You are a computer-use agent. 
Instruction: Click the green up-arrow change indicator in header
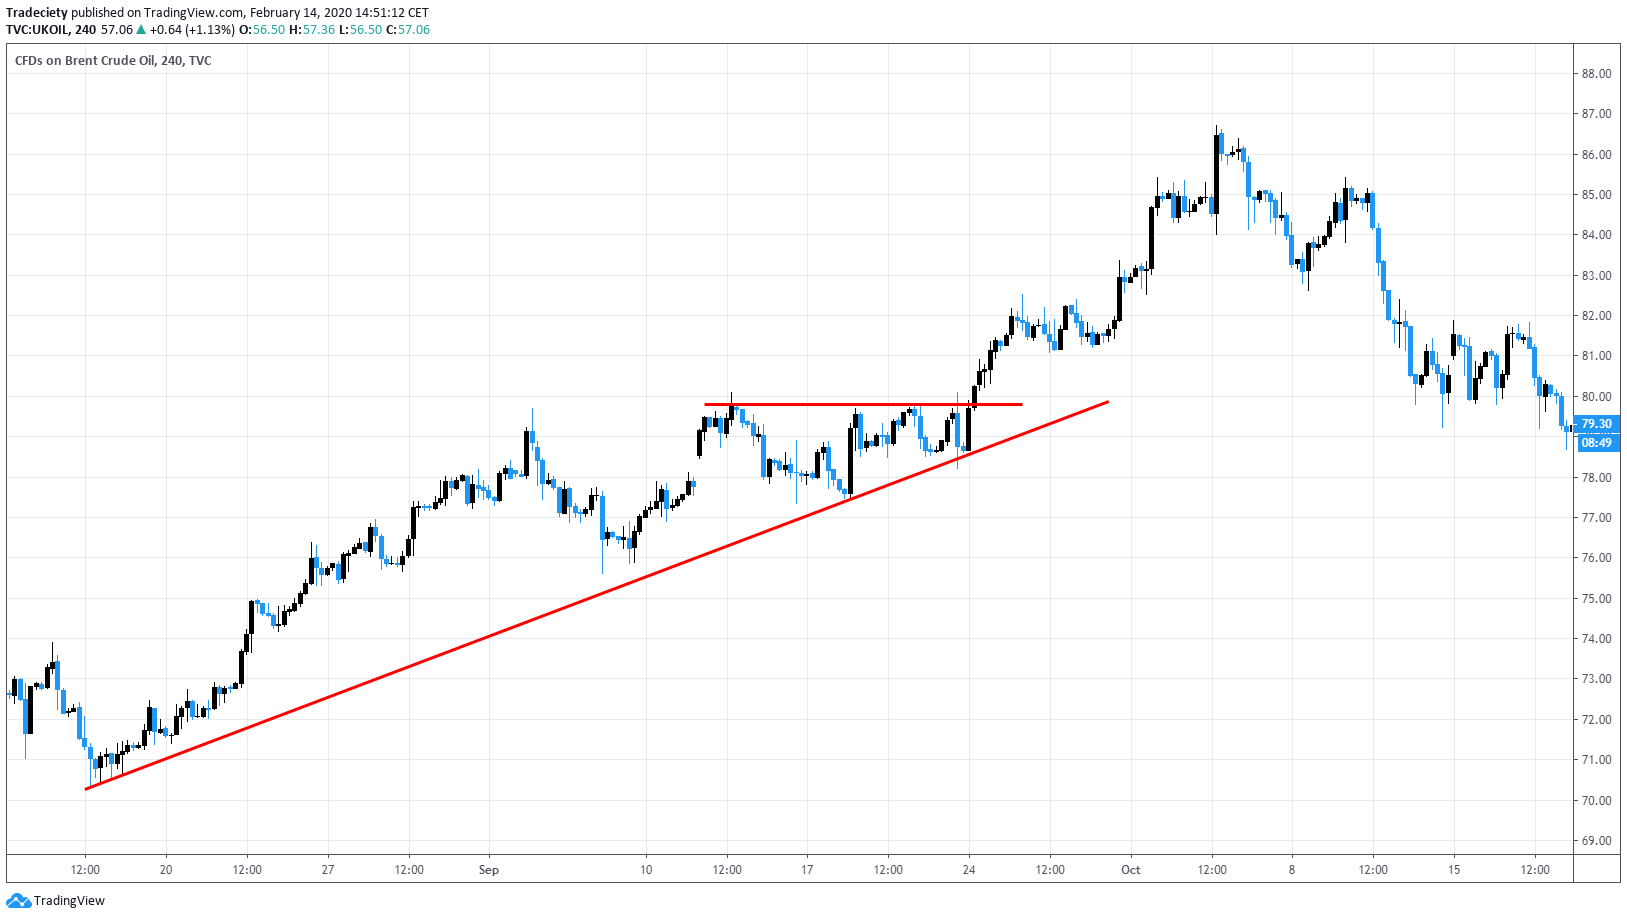[x=141, y=30]
